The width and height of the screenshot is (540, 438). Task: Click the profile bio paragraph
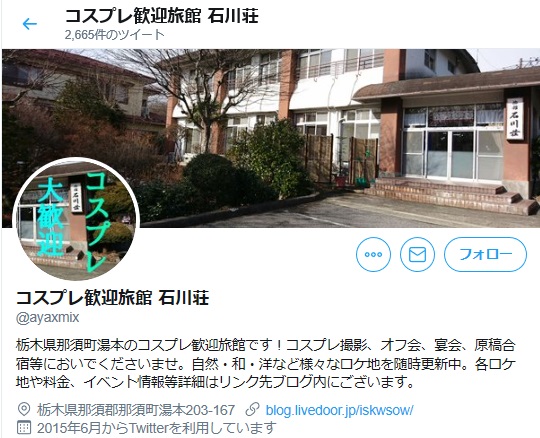266,364
